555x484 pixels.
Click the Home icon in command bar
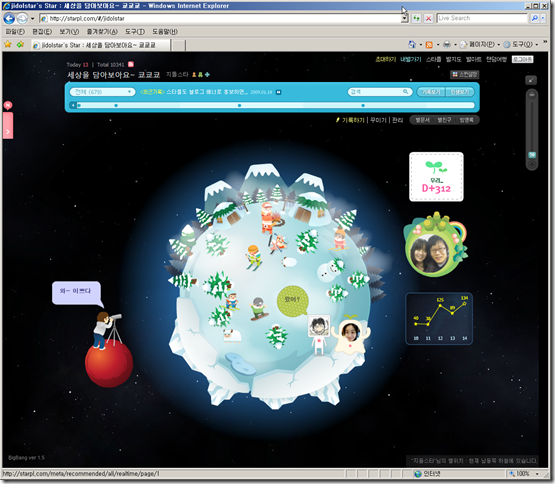click(x=412, y=44)
